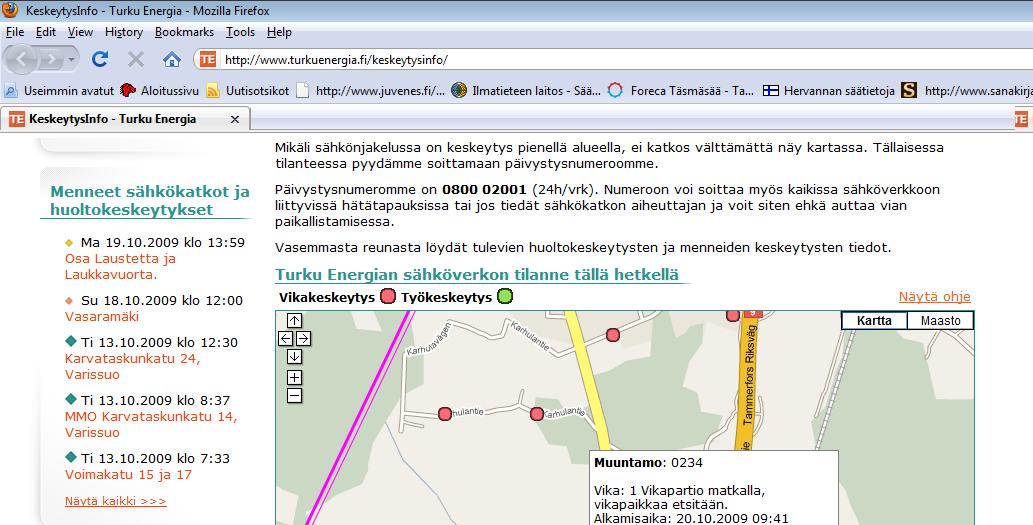The width and height of the screenshot is (1033, 525).
Task: Open the Vasaramäki outage link
Action: point(101,316)
